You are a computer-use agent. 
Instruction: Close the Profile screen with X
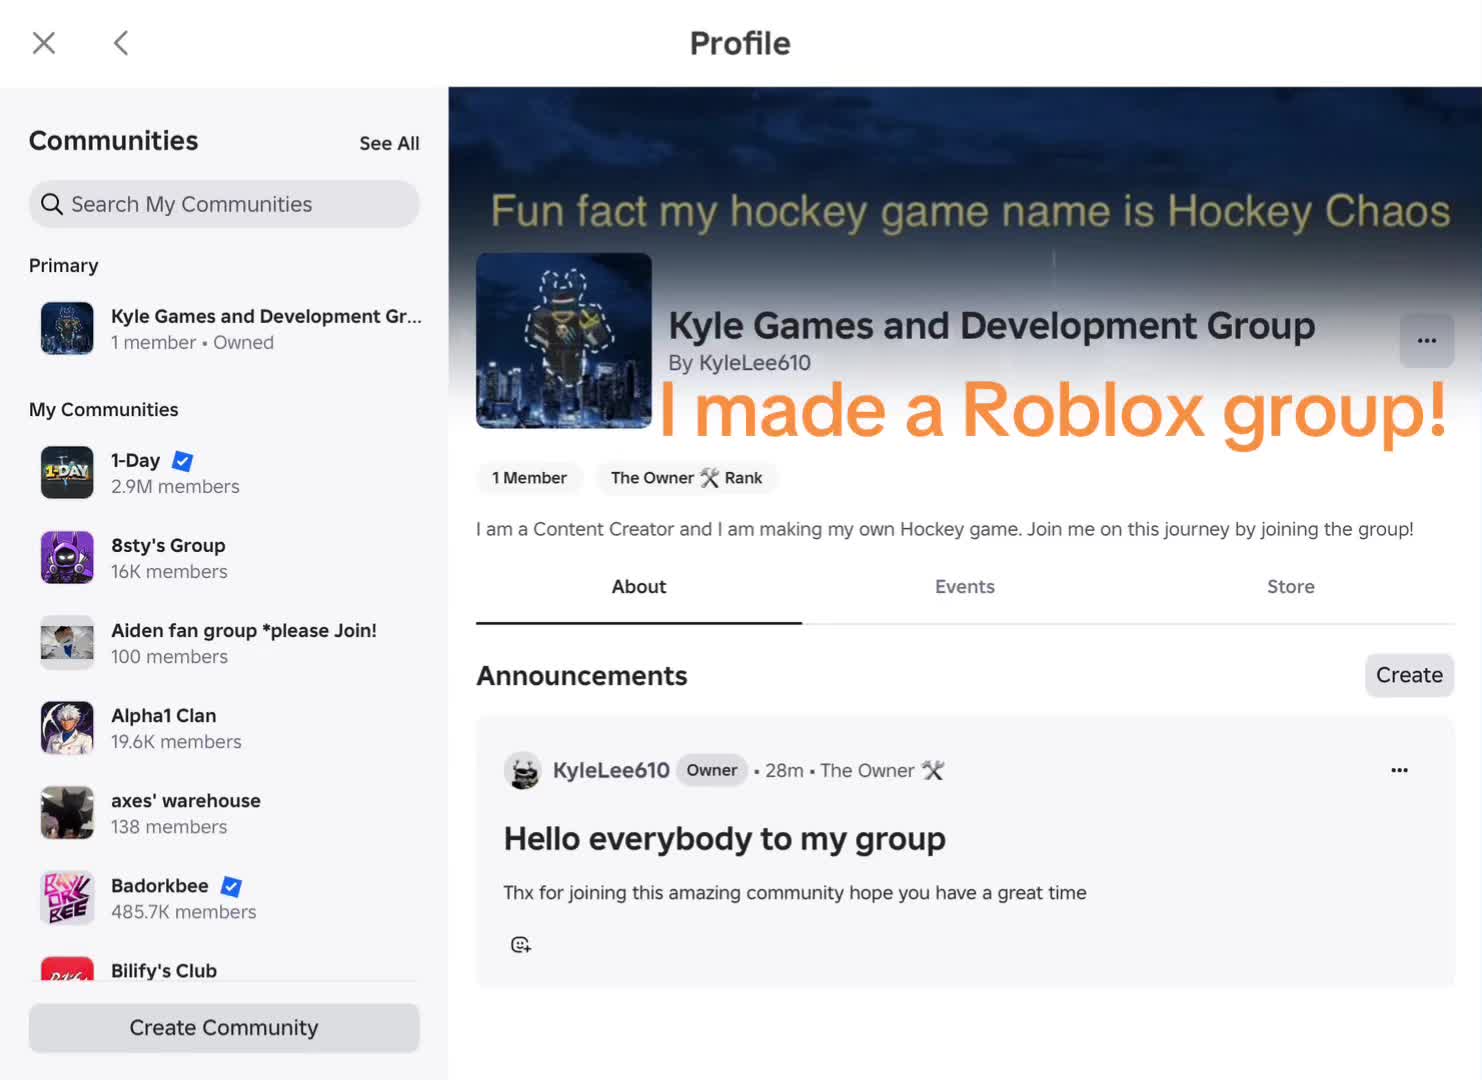[x=44, y=43]
